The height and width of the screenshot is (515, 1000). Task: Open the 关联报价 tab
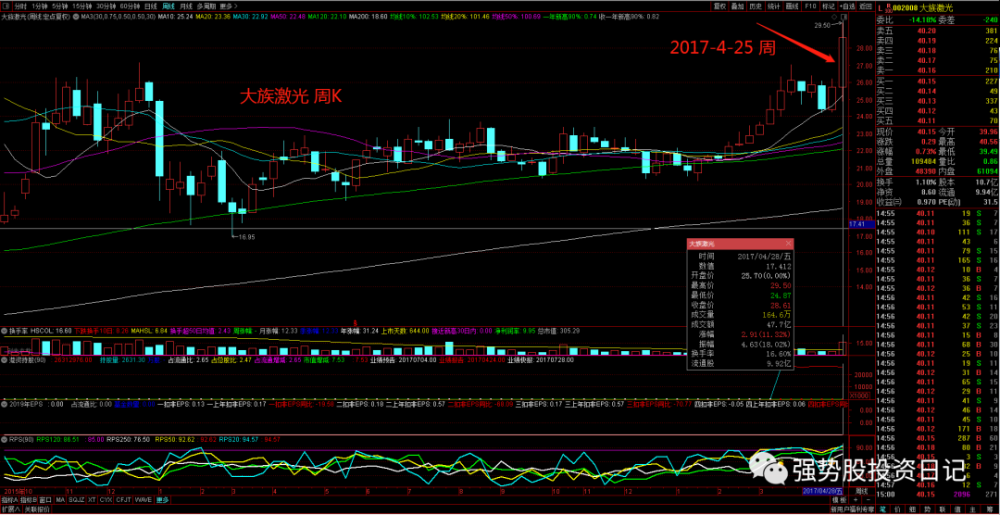pyautogui.click(x=37, y=509)
